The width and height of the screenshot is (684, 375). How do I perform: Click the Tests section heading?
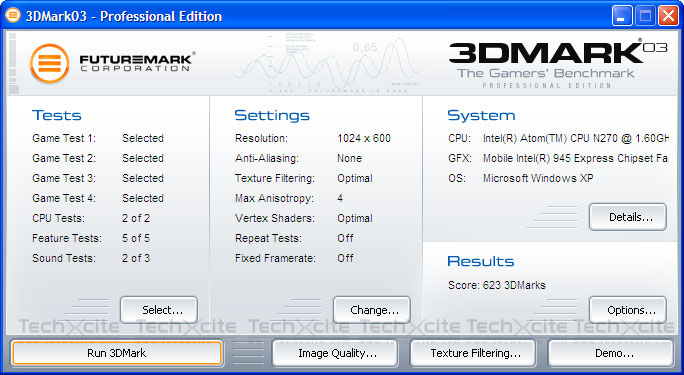click(57, 115)
